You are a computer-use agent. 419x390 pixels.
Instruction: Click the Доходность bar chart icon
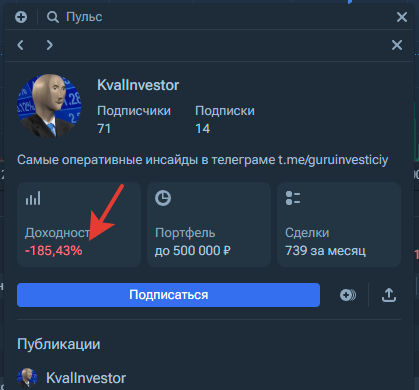33,198
